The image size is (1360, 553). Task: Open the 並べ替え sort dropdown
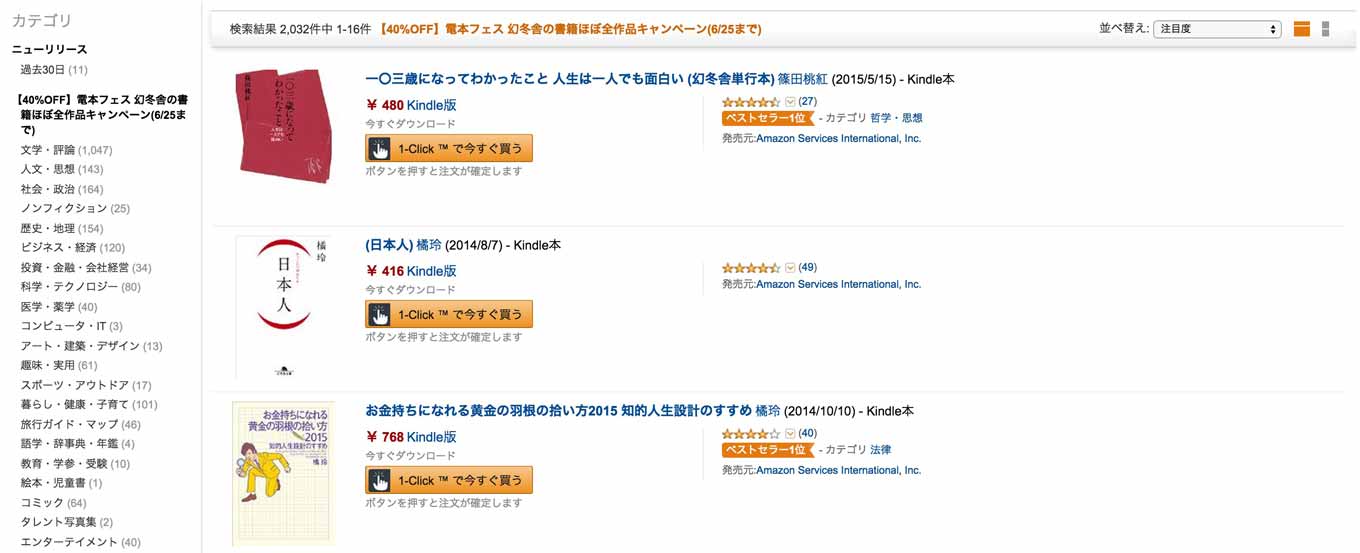pyautogui.click(x=1217, y=29)
